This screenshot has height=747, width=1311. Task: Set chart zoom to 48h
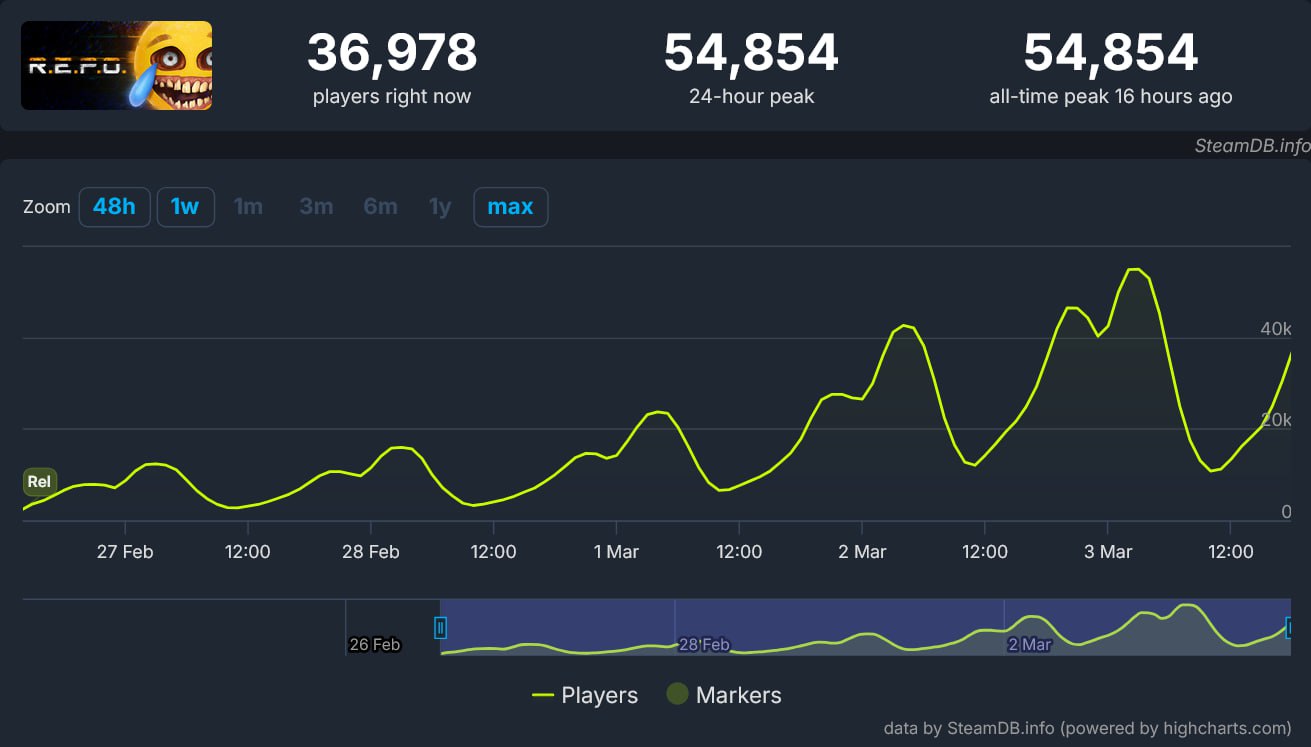114,207
